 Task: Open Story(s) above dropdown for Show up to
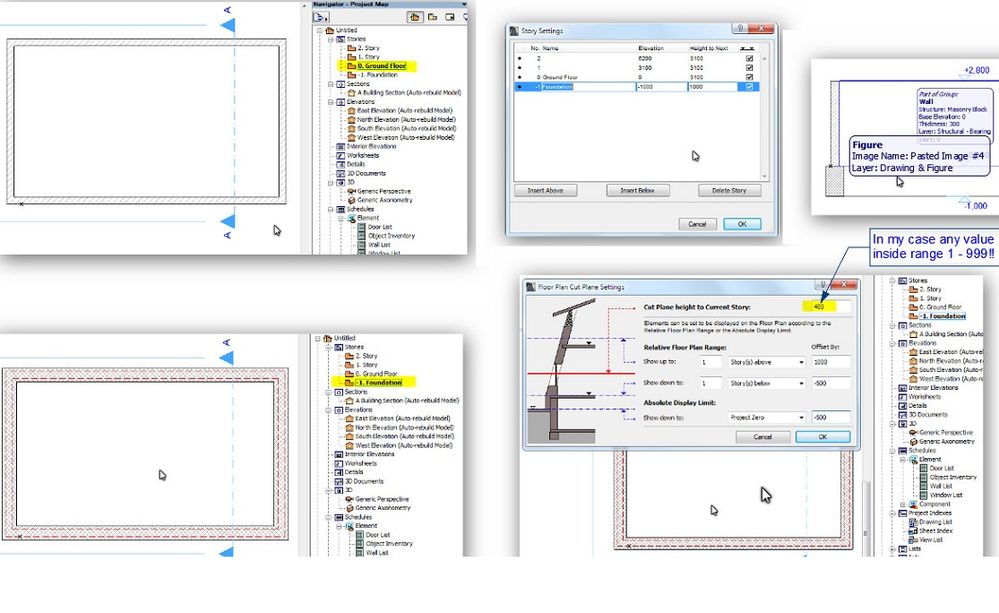[767, 362]
